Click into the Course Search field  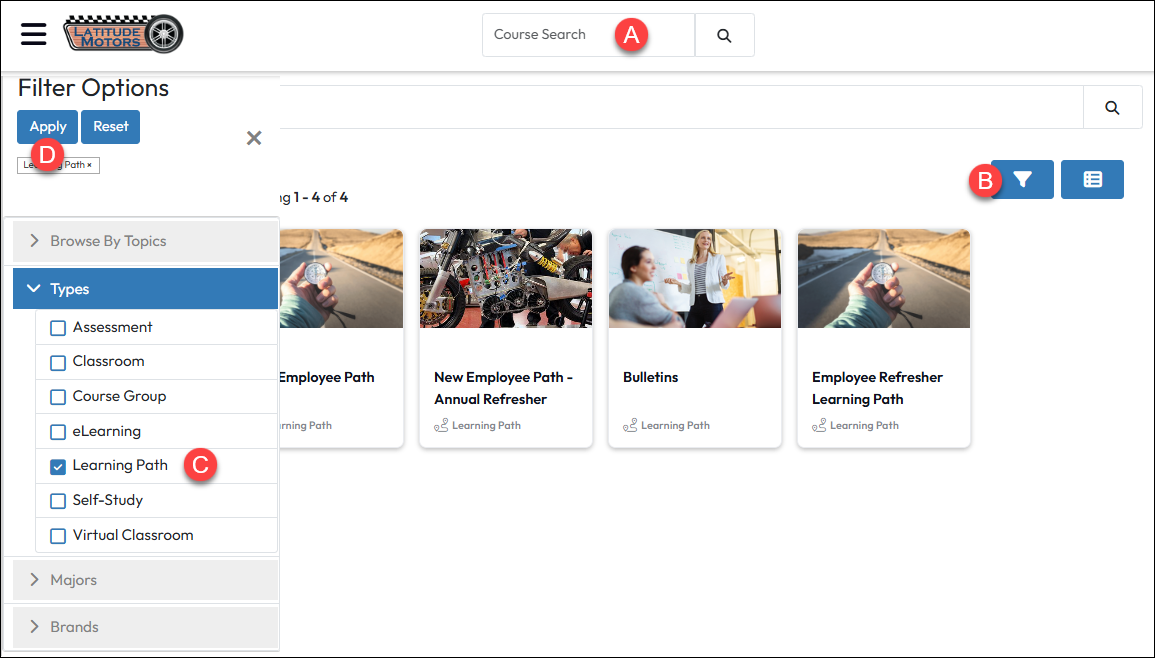560,35
